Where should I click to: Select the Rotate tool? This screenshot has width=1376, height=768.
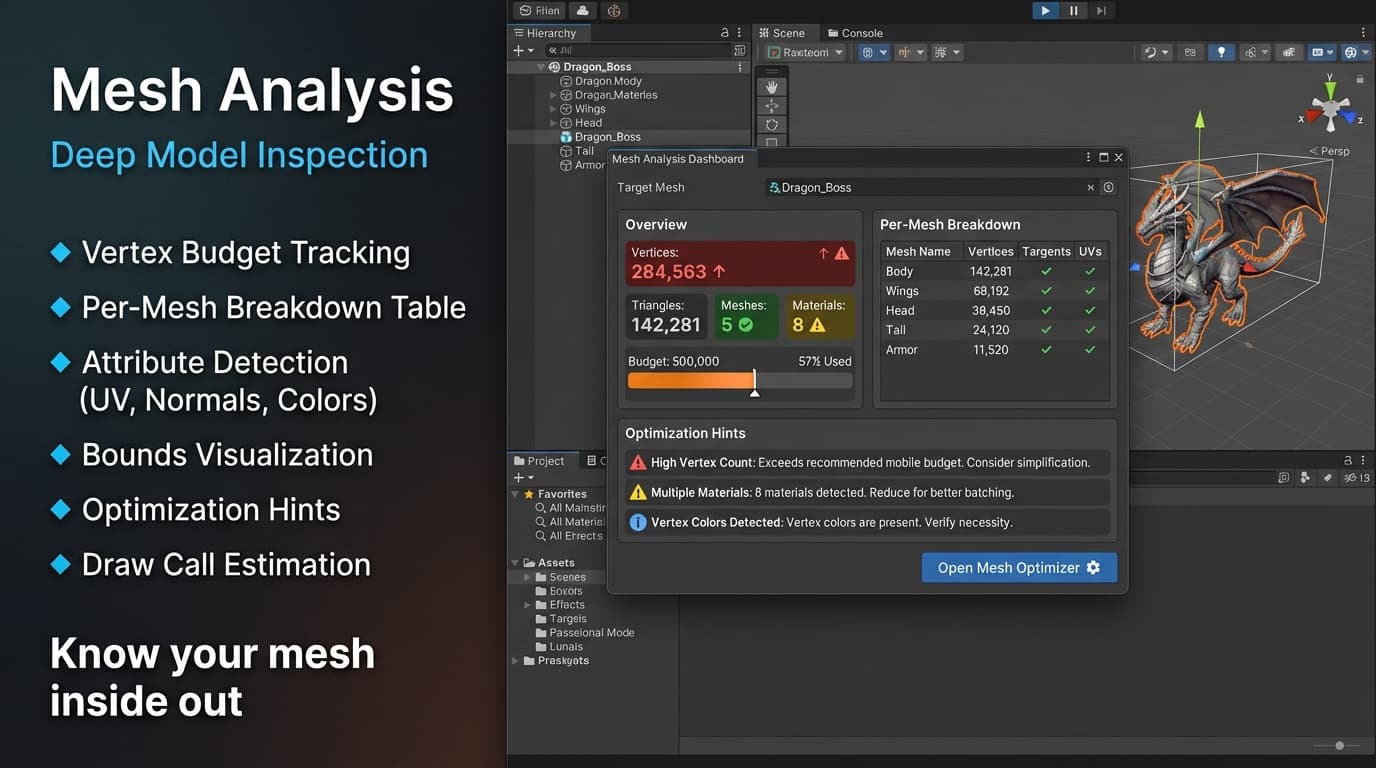pos(771,123)
